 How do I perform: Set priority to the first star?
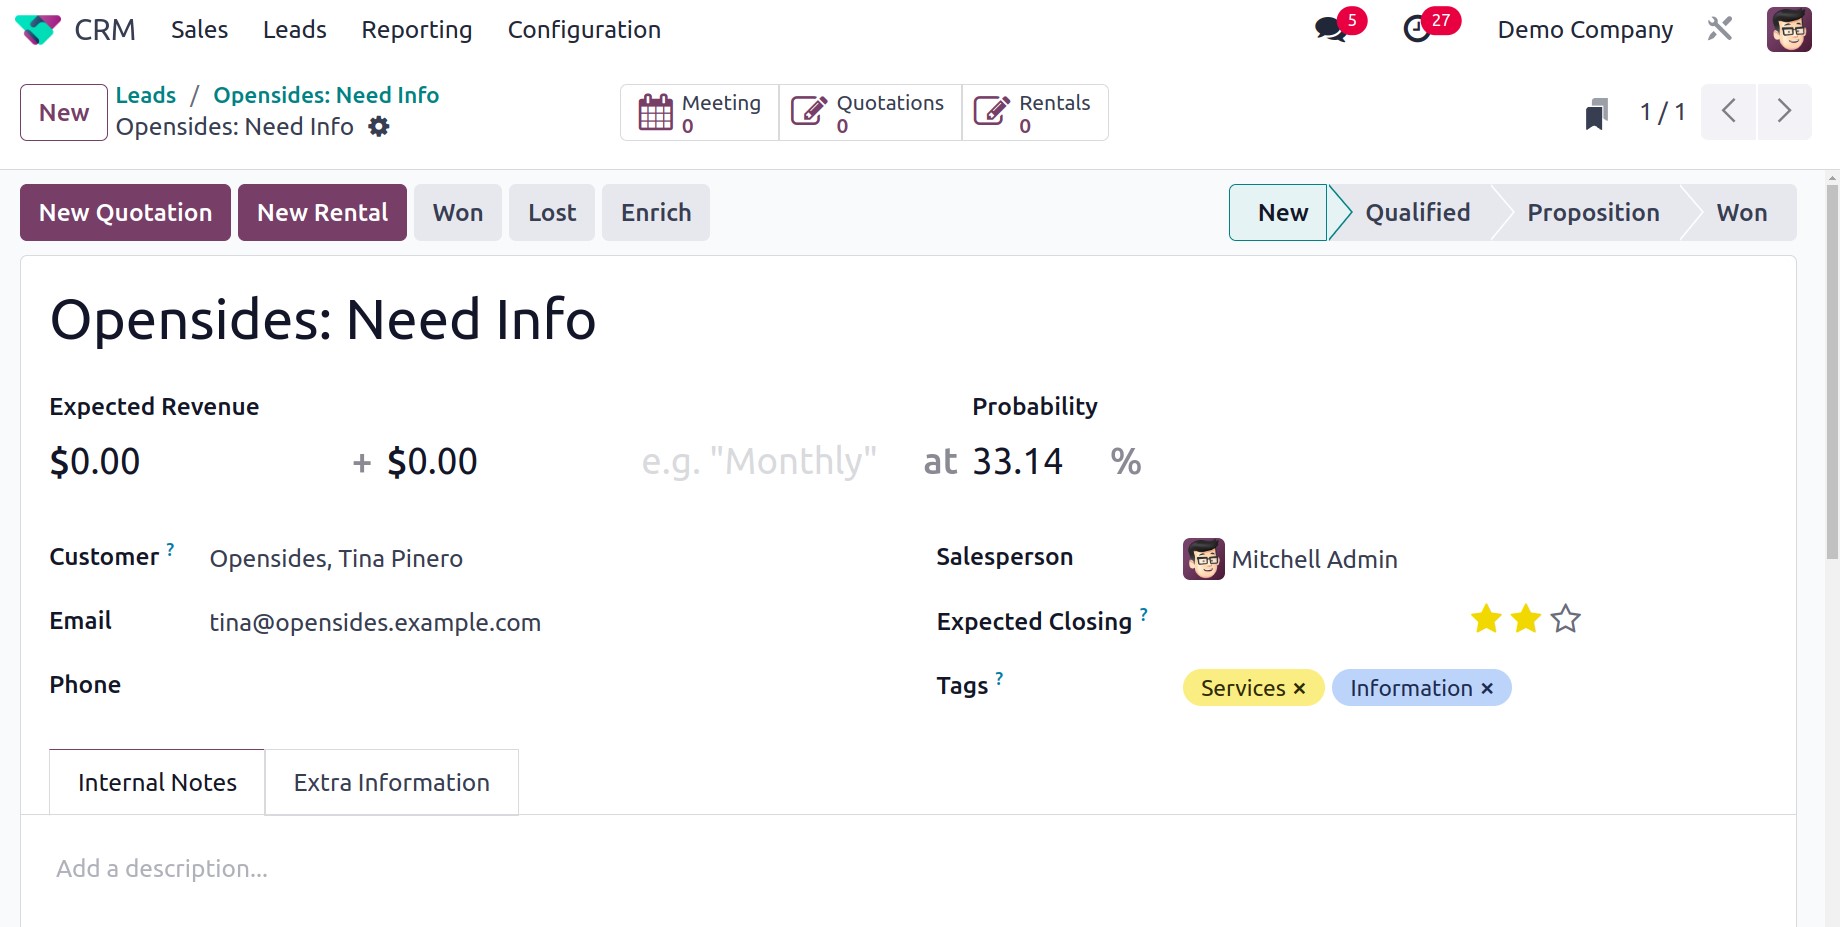click(1486, 619)
